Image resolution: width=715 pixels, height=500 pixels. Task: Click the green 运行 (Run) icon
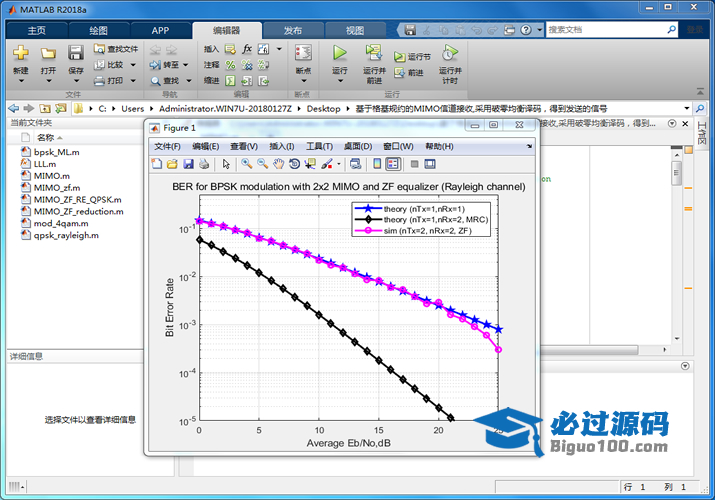coord(339,52)
